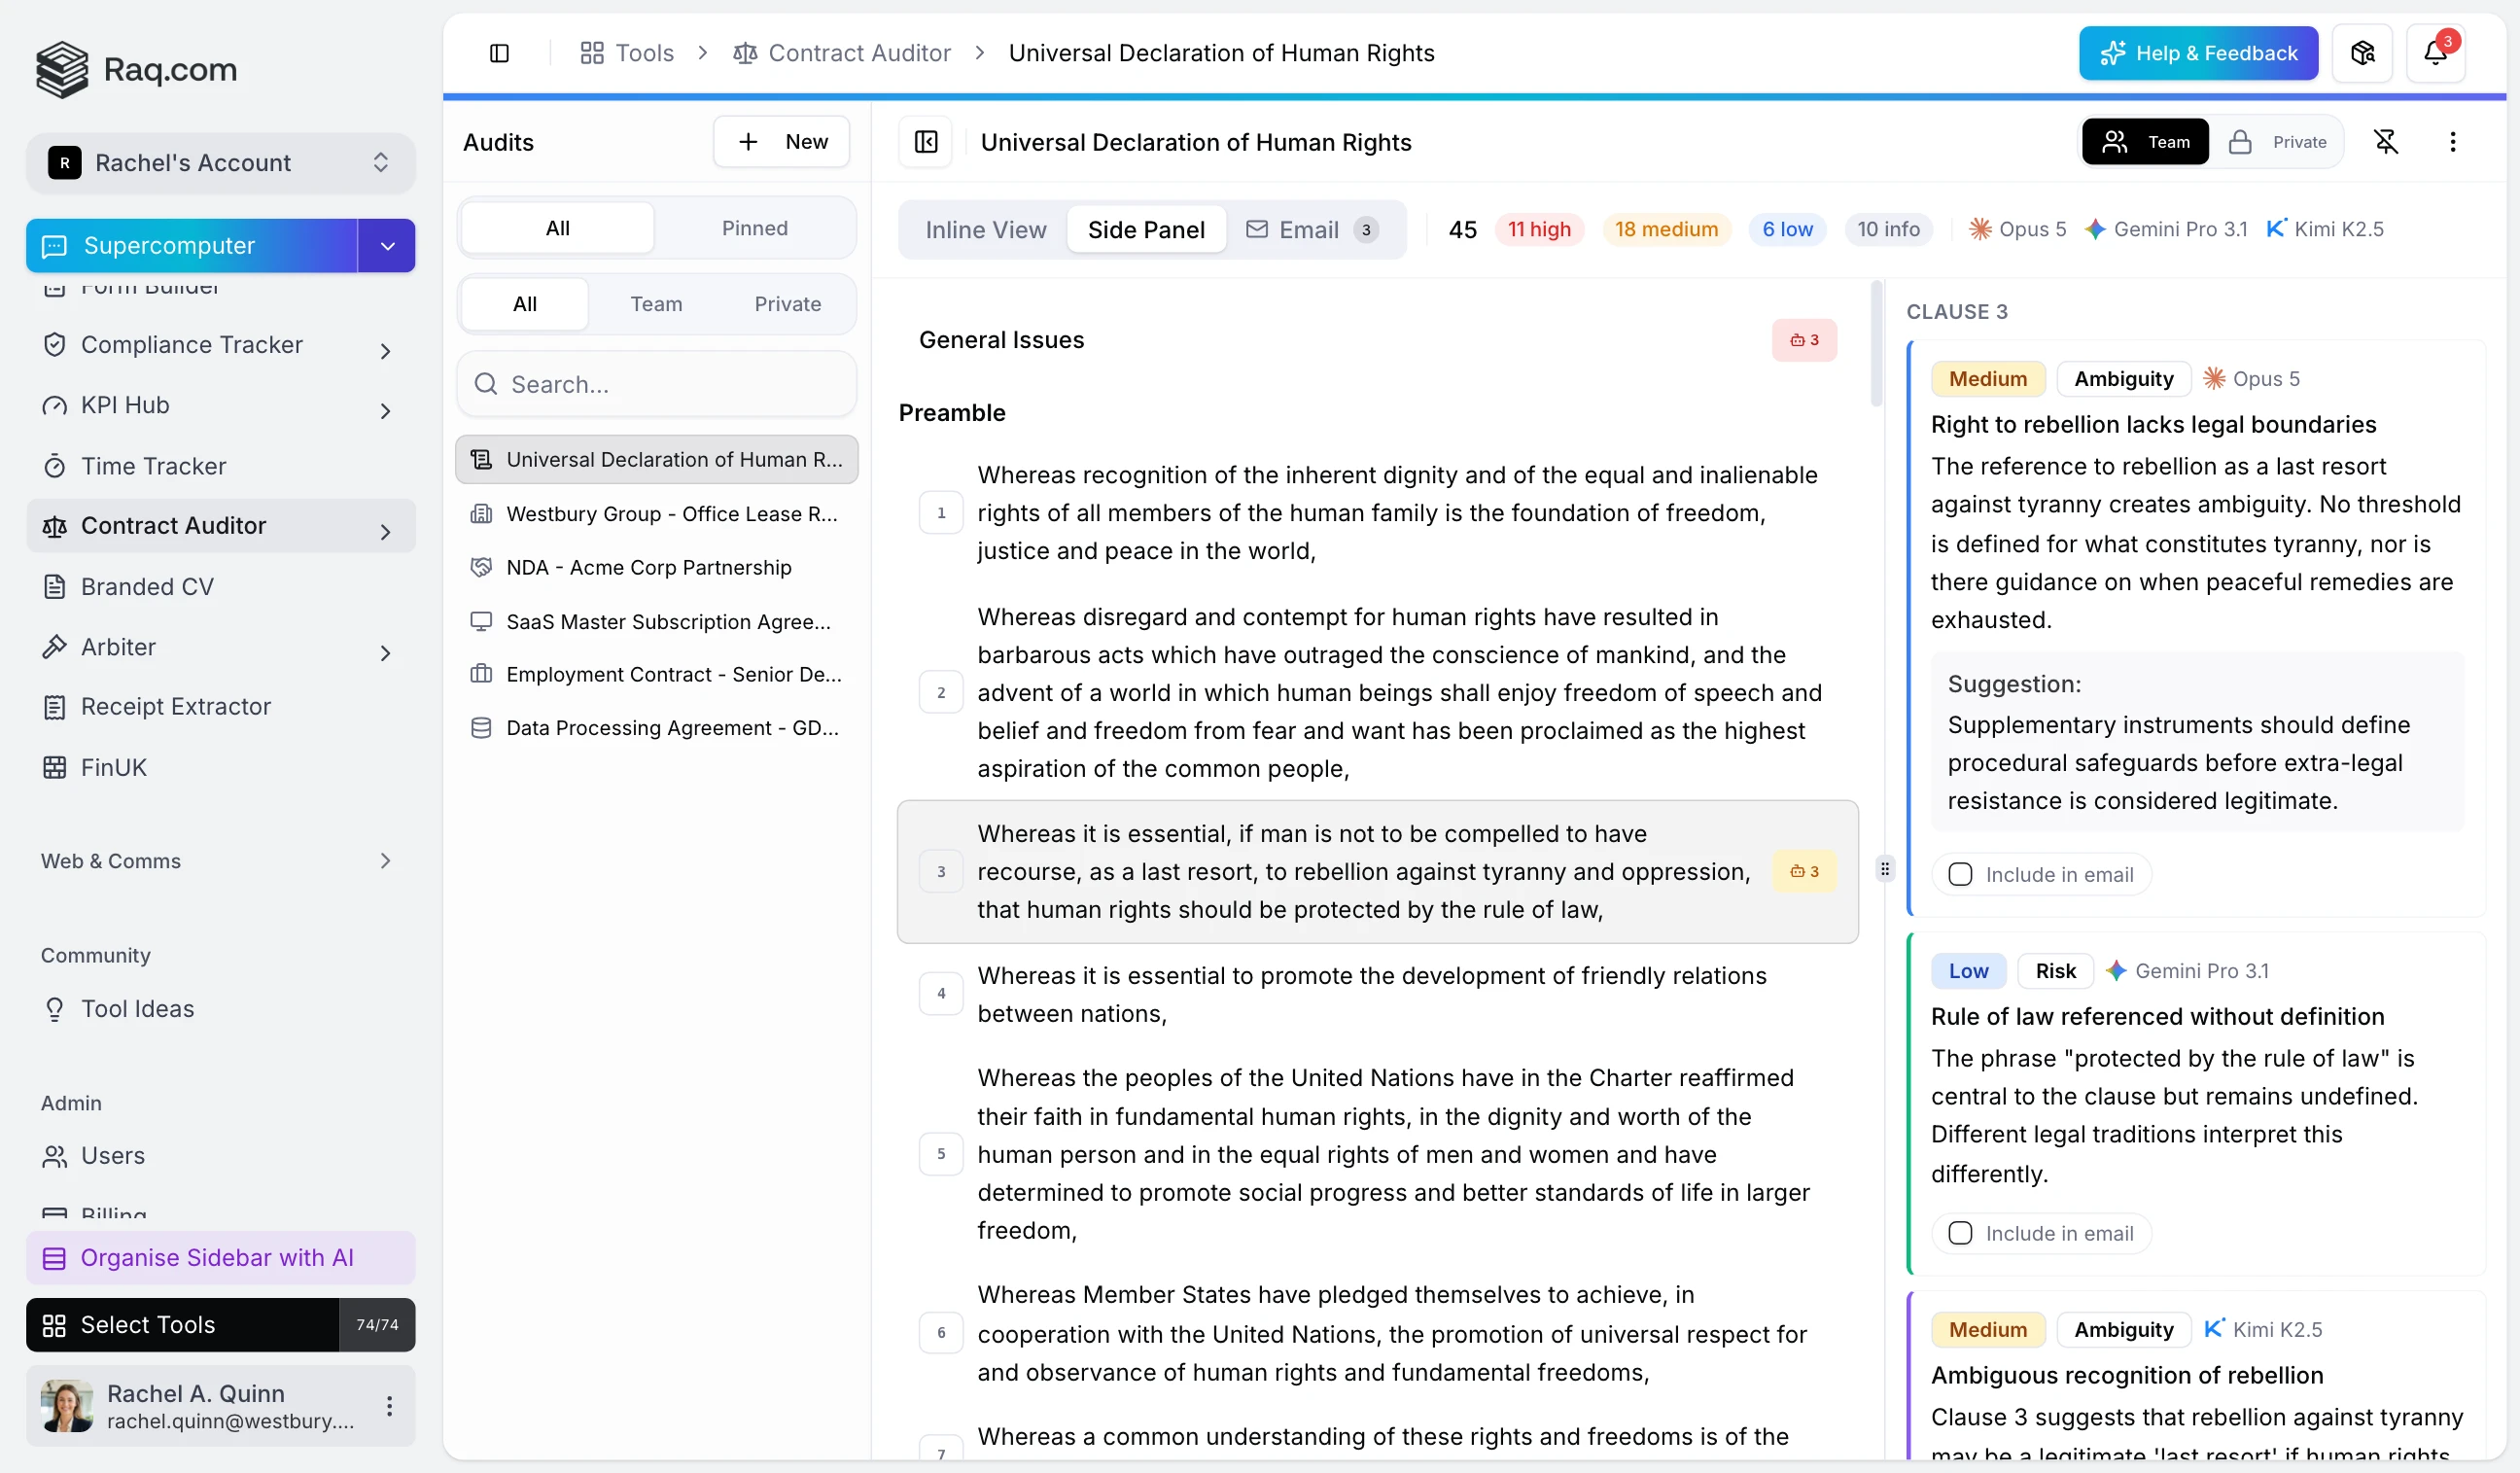2520x1473 pixels.
Task: Click the General Issues count badge
Action: [x=1805, y=340]
